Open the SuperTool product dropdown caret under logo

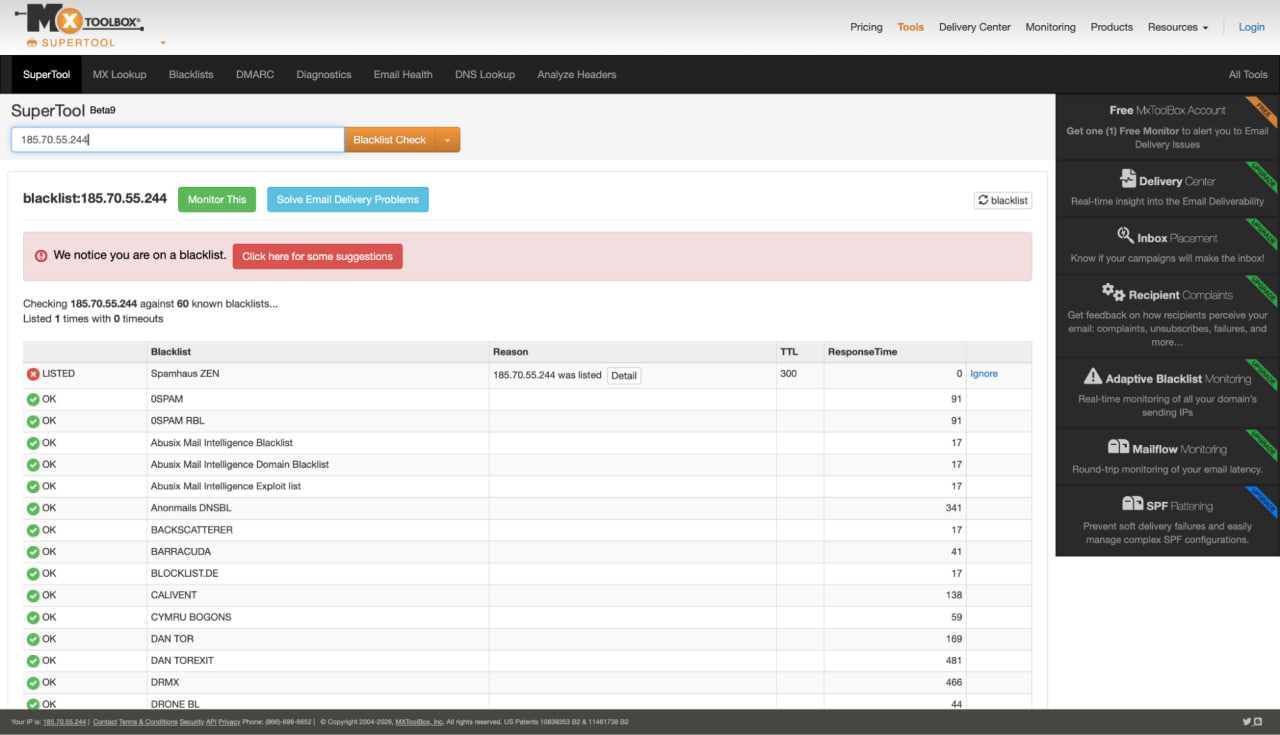[x=163, y=43]
